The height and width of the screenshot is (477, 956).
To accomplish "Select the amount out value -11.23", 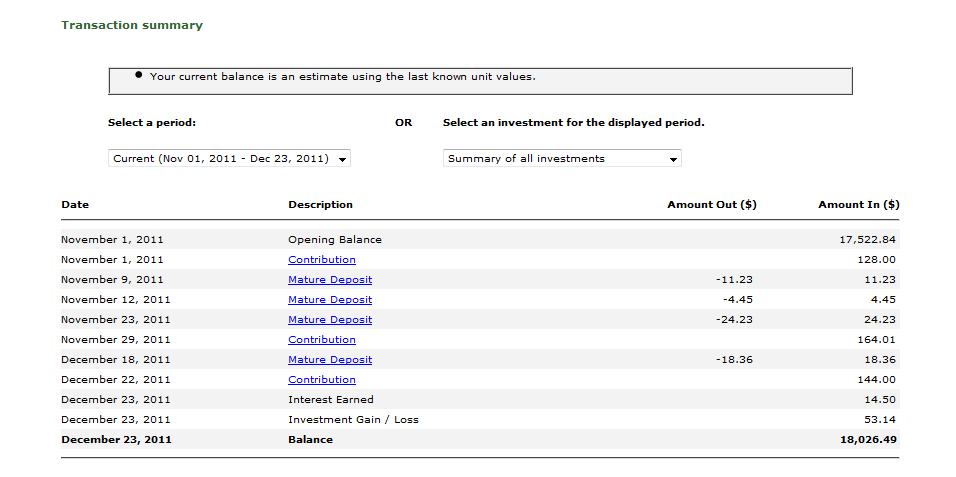I will pos(734,279).
